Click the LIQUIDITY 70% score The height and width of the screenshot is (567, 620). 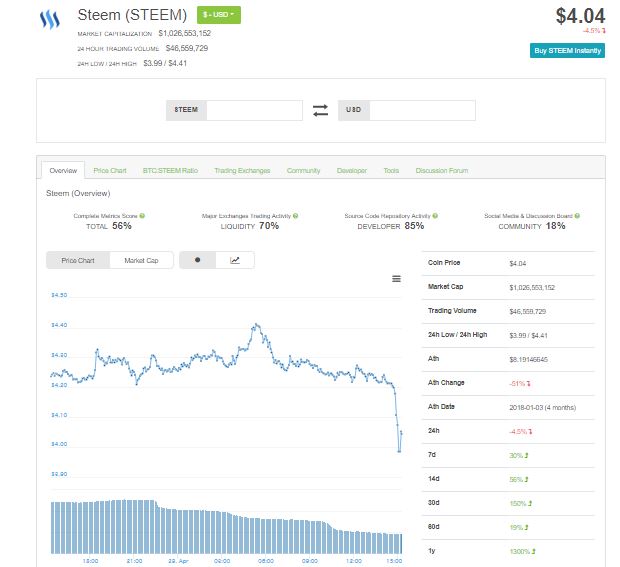250,226
